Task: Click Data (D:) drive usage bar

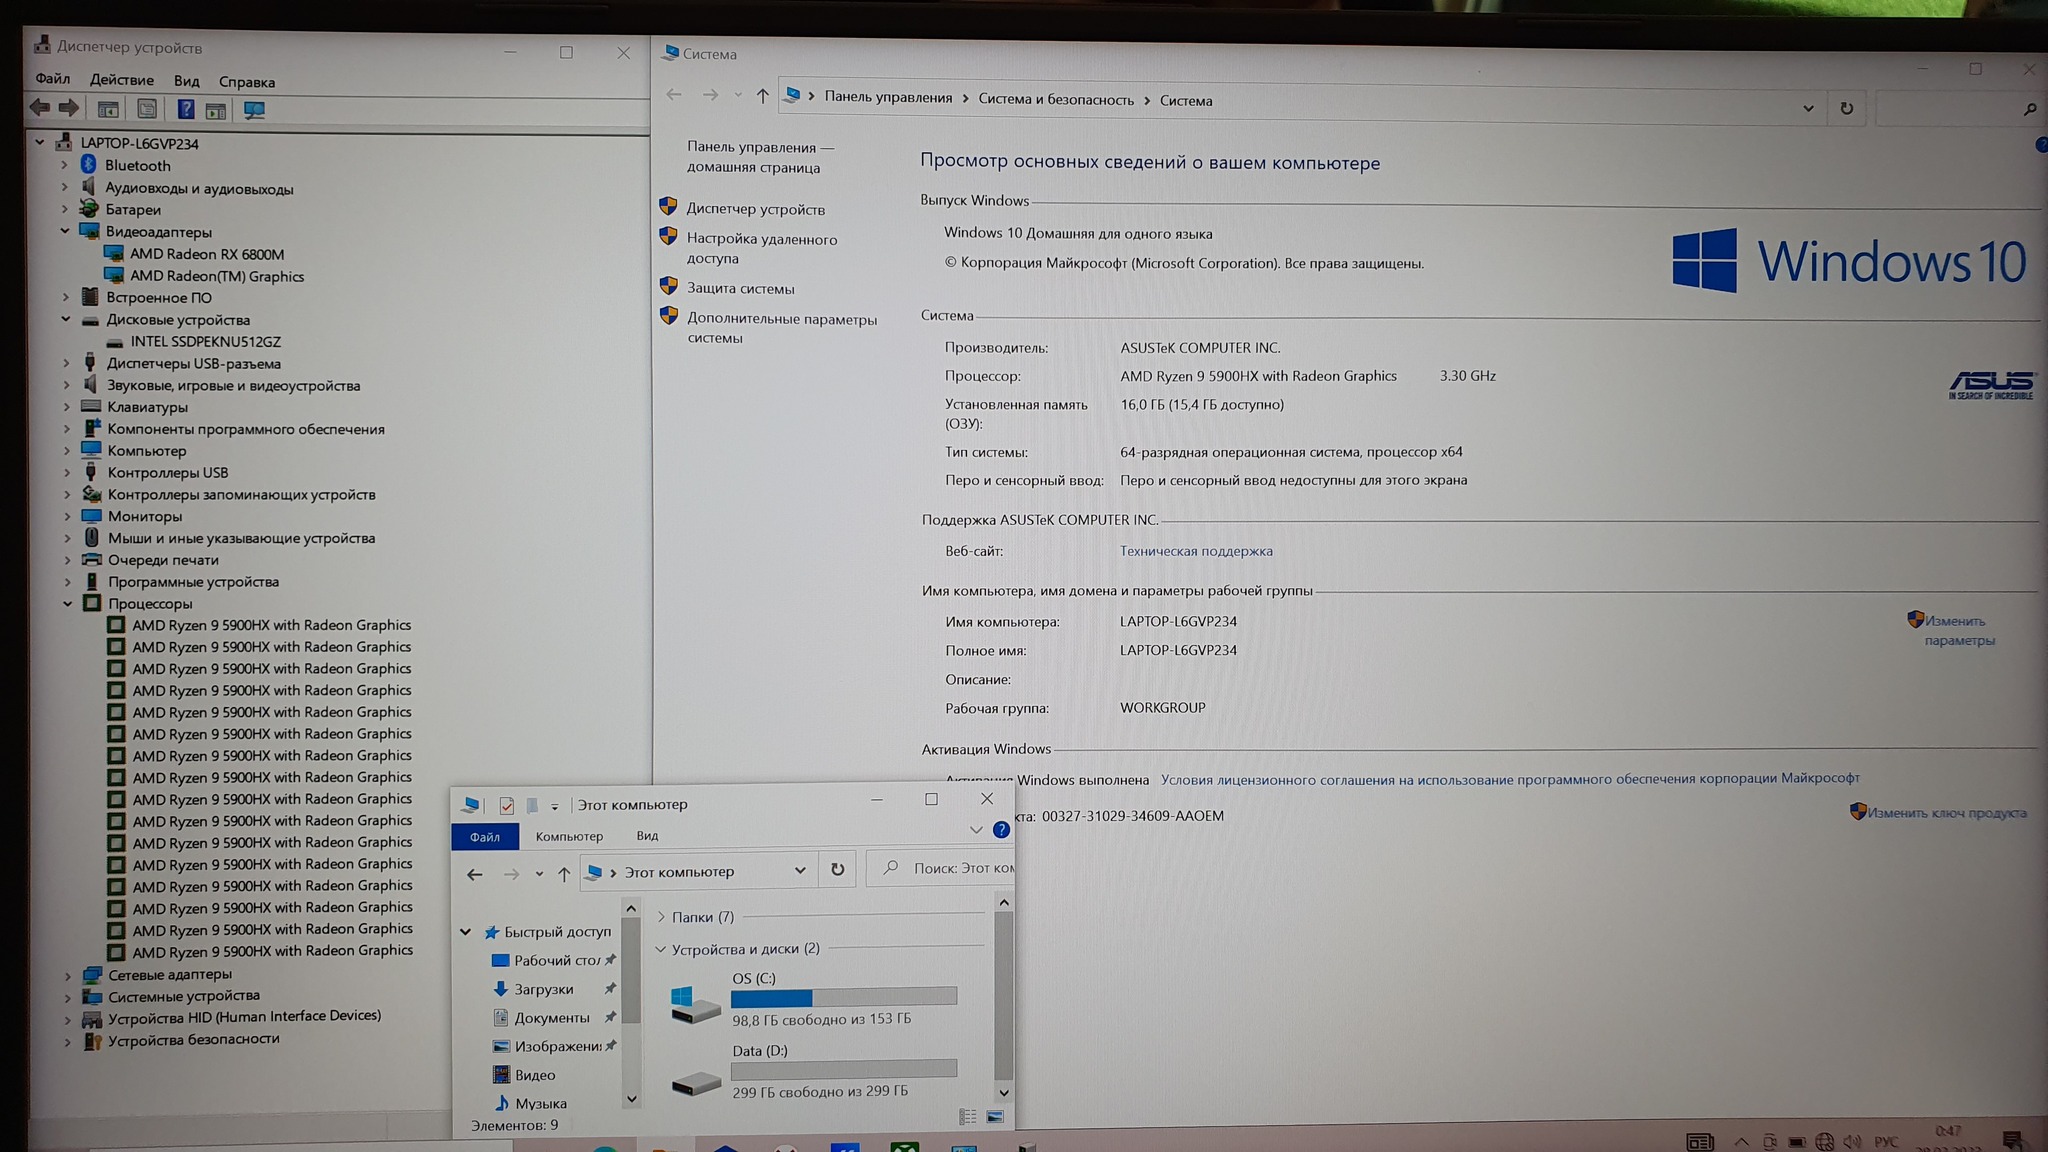Action: click(844, 1069)
